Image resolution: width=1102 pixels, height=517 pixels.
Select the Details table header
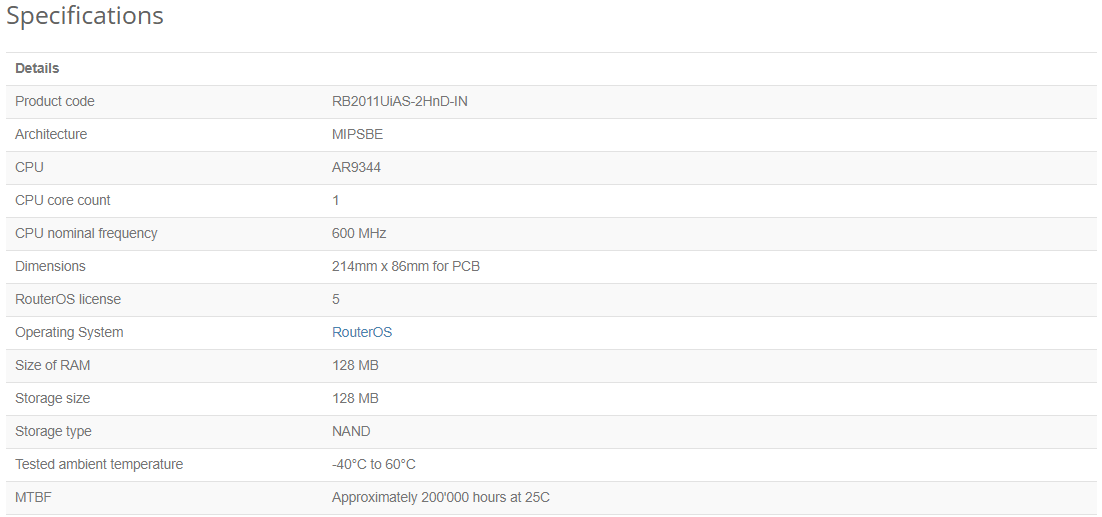tap(37, 68)
